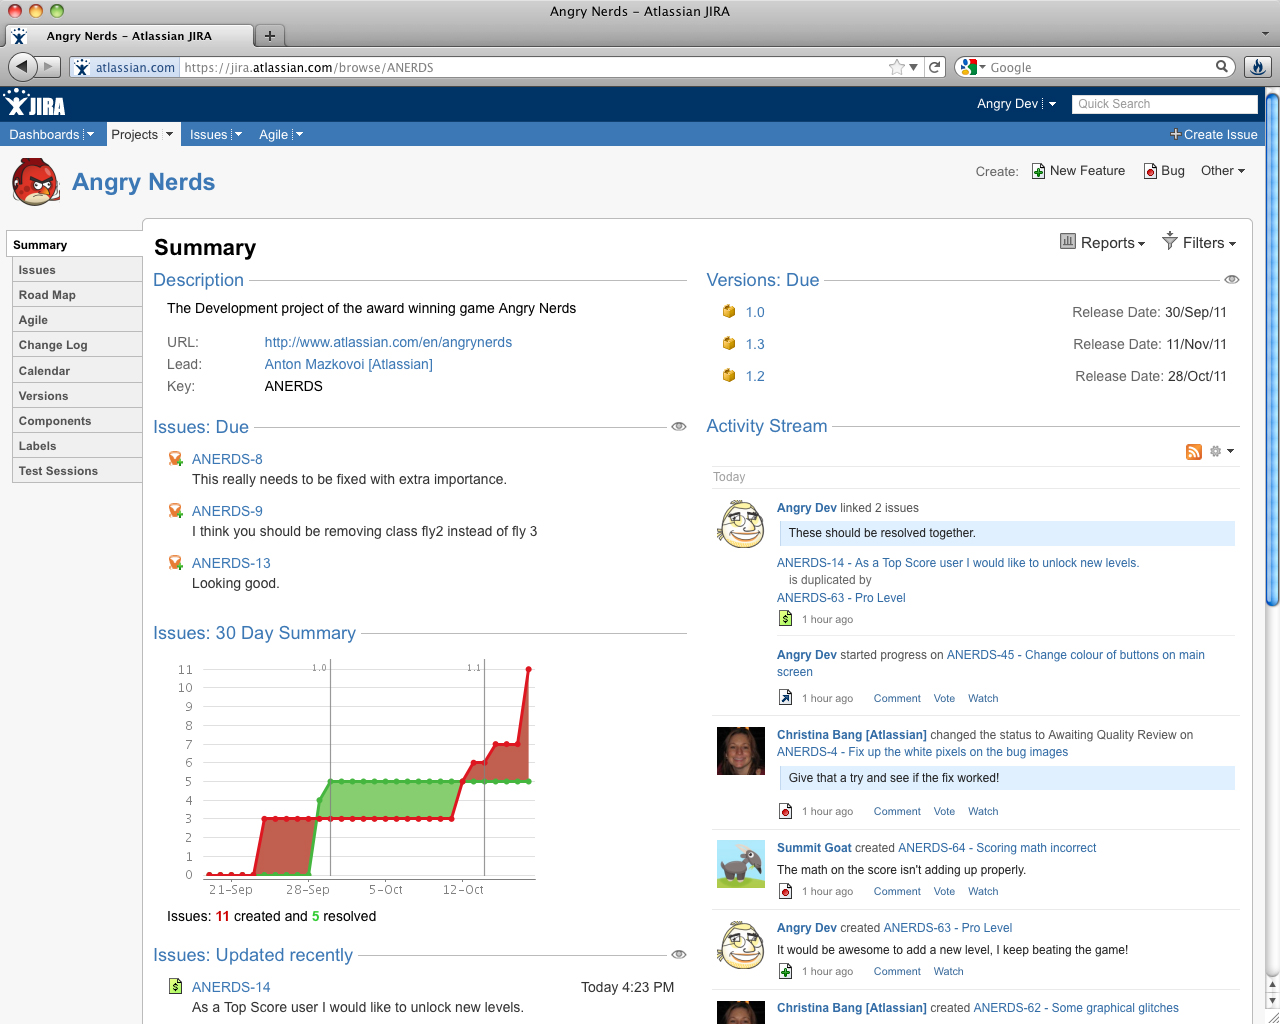The width and height of the screenshot is (1280, 1024).
Task: Open the Issues menu dropdown arrow
Action: click(238, 135)
